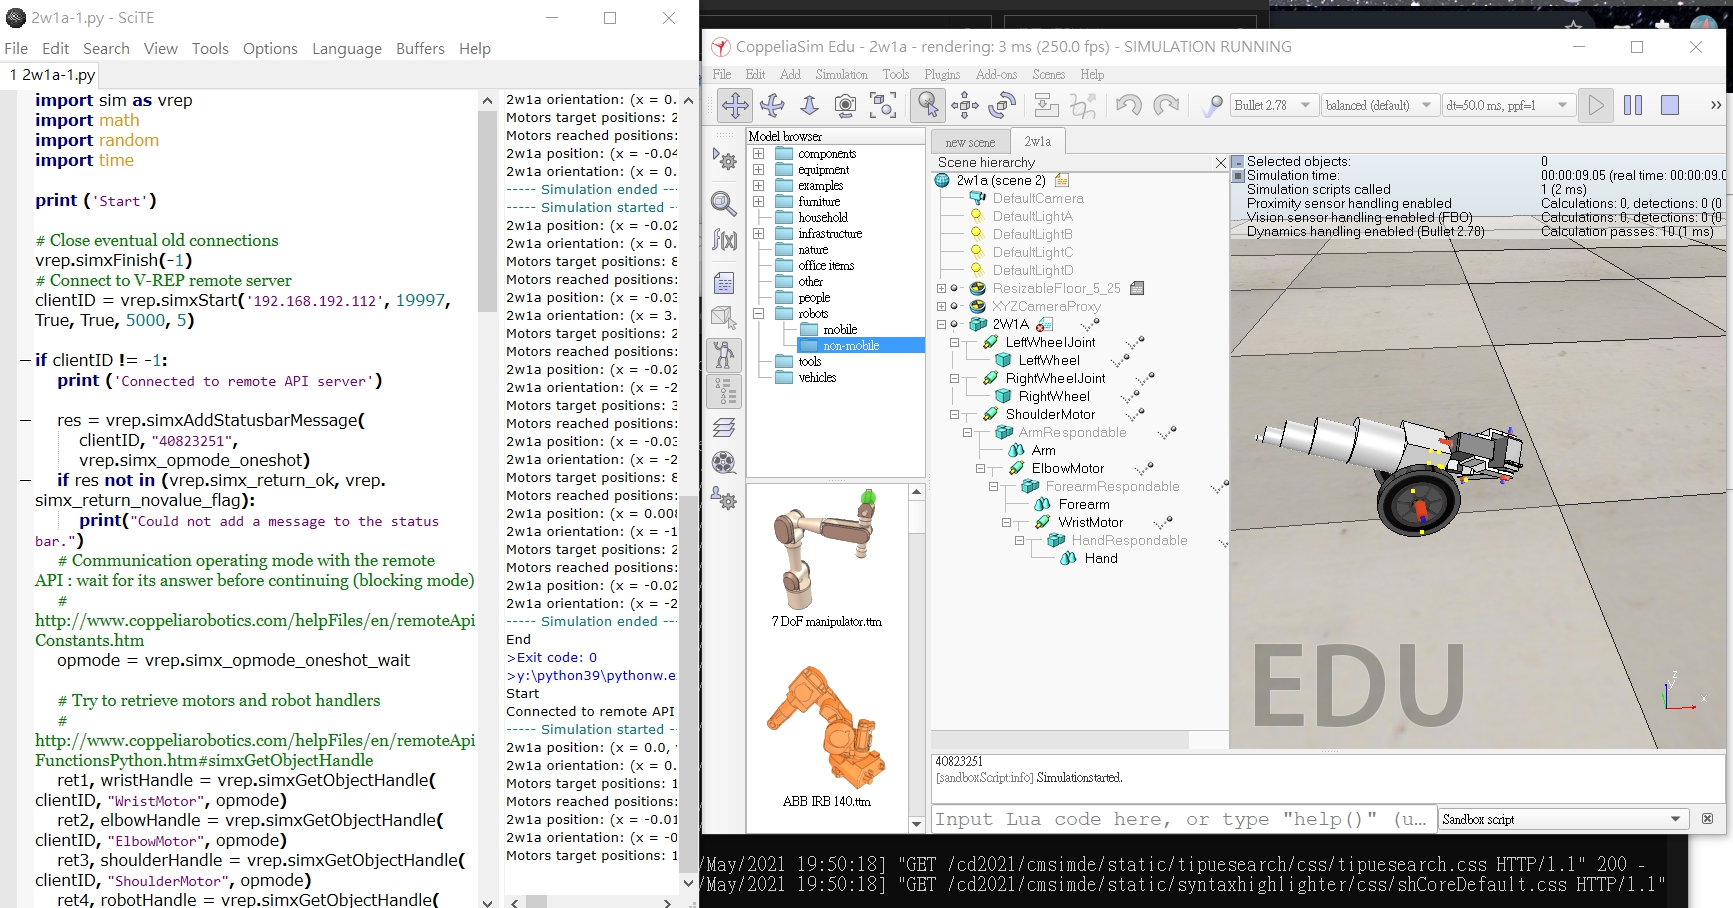This screenshot has height=908, width=1733.
Task: Open the video recorder film reel icon
Action: [x=725, y=463]
